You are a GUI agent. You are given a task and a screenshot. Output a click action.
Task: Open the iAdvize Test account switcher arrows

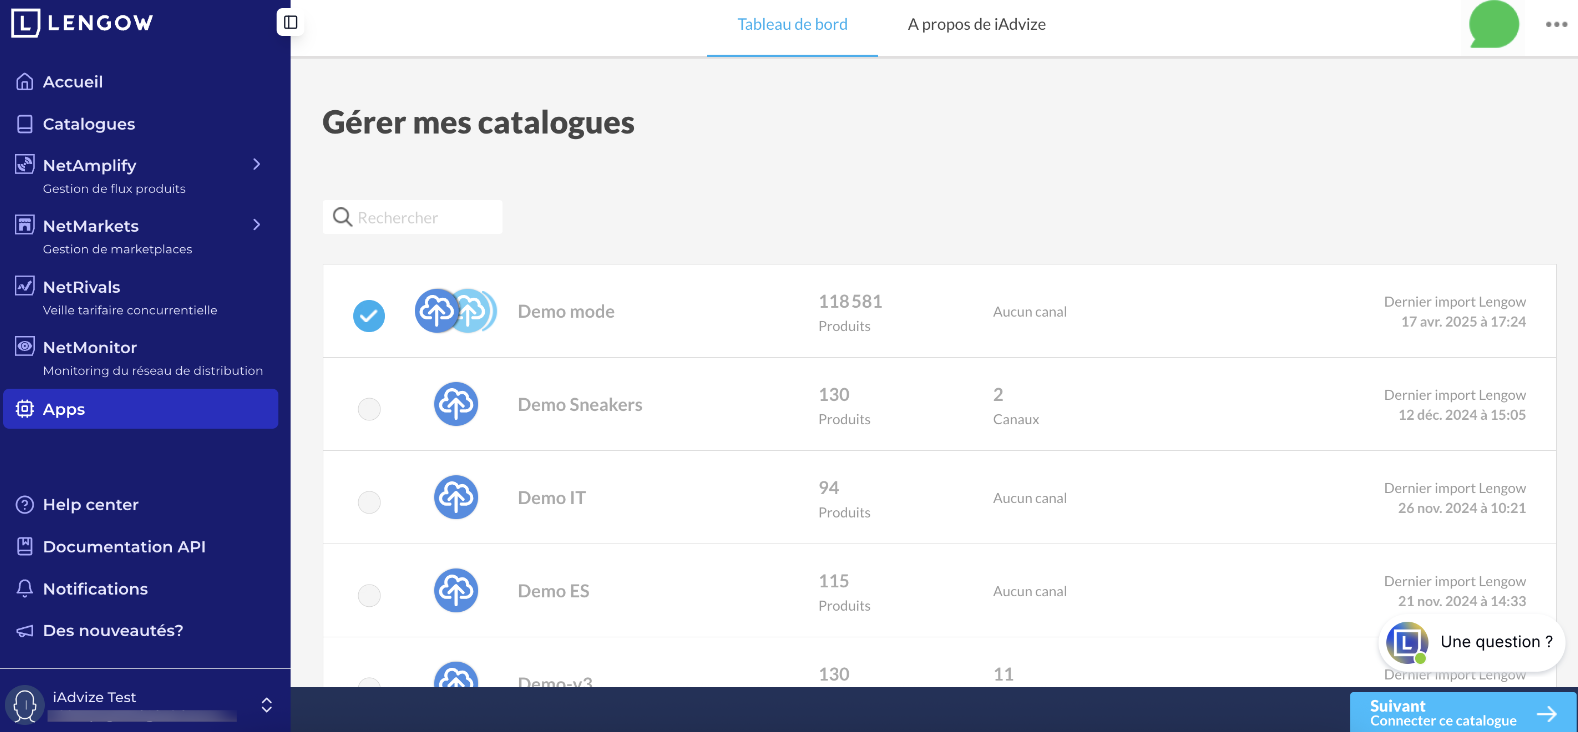click(x=267, y=705)
